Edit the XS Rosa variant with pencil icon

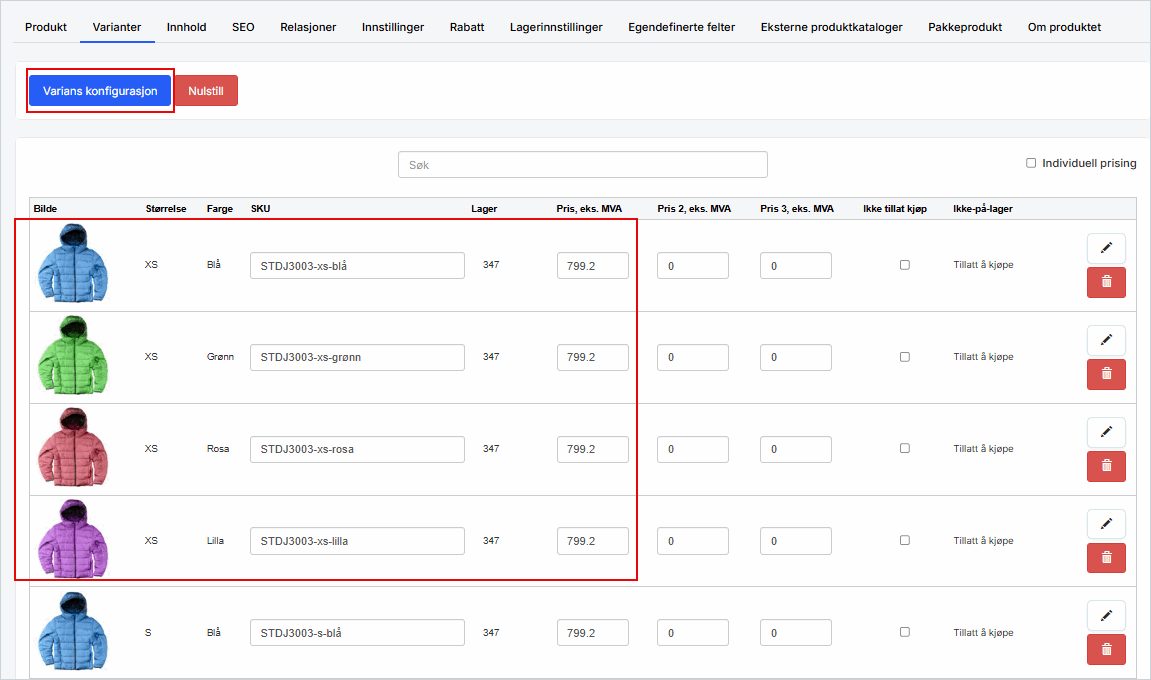coord(1106,432)
